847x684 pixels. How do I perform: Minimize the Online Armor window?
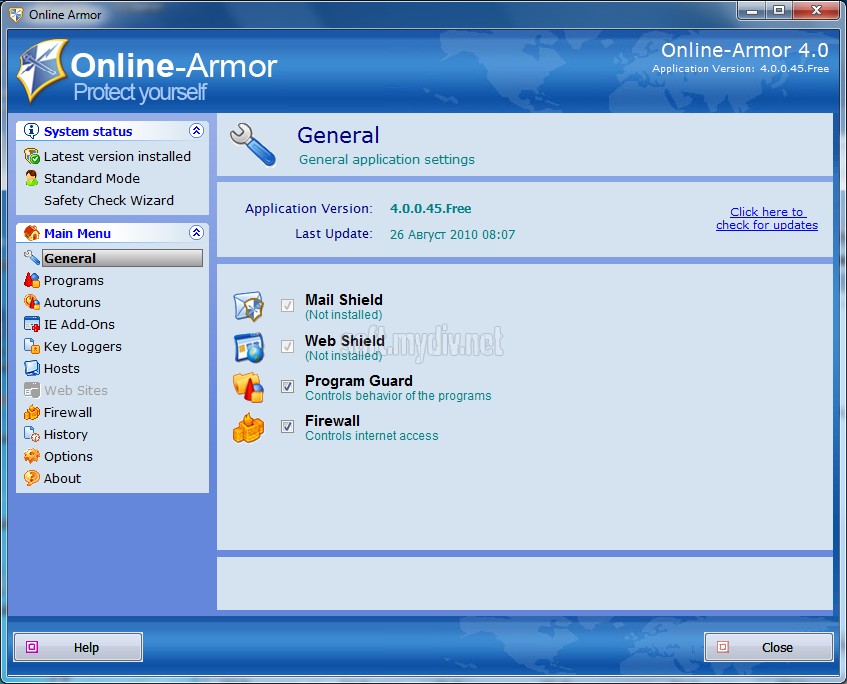tap(751, 10)
